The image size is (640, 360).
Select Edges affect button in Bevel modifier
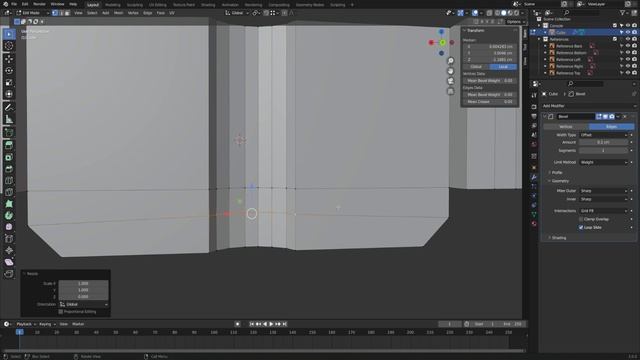[611, 127]
